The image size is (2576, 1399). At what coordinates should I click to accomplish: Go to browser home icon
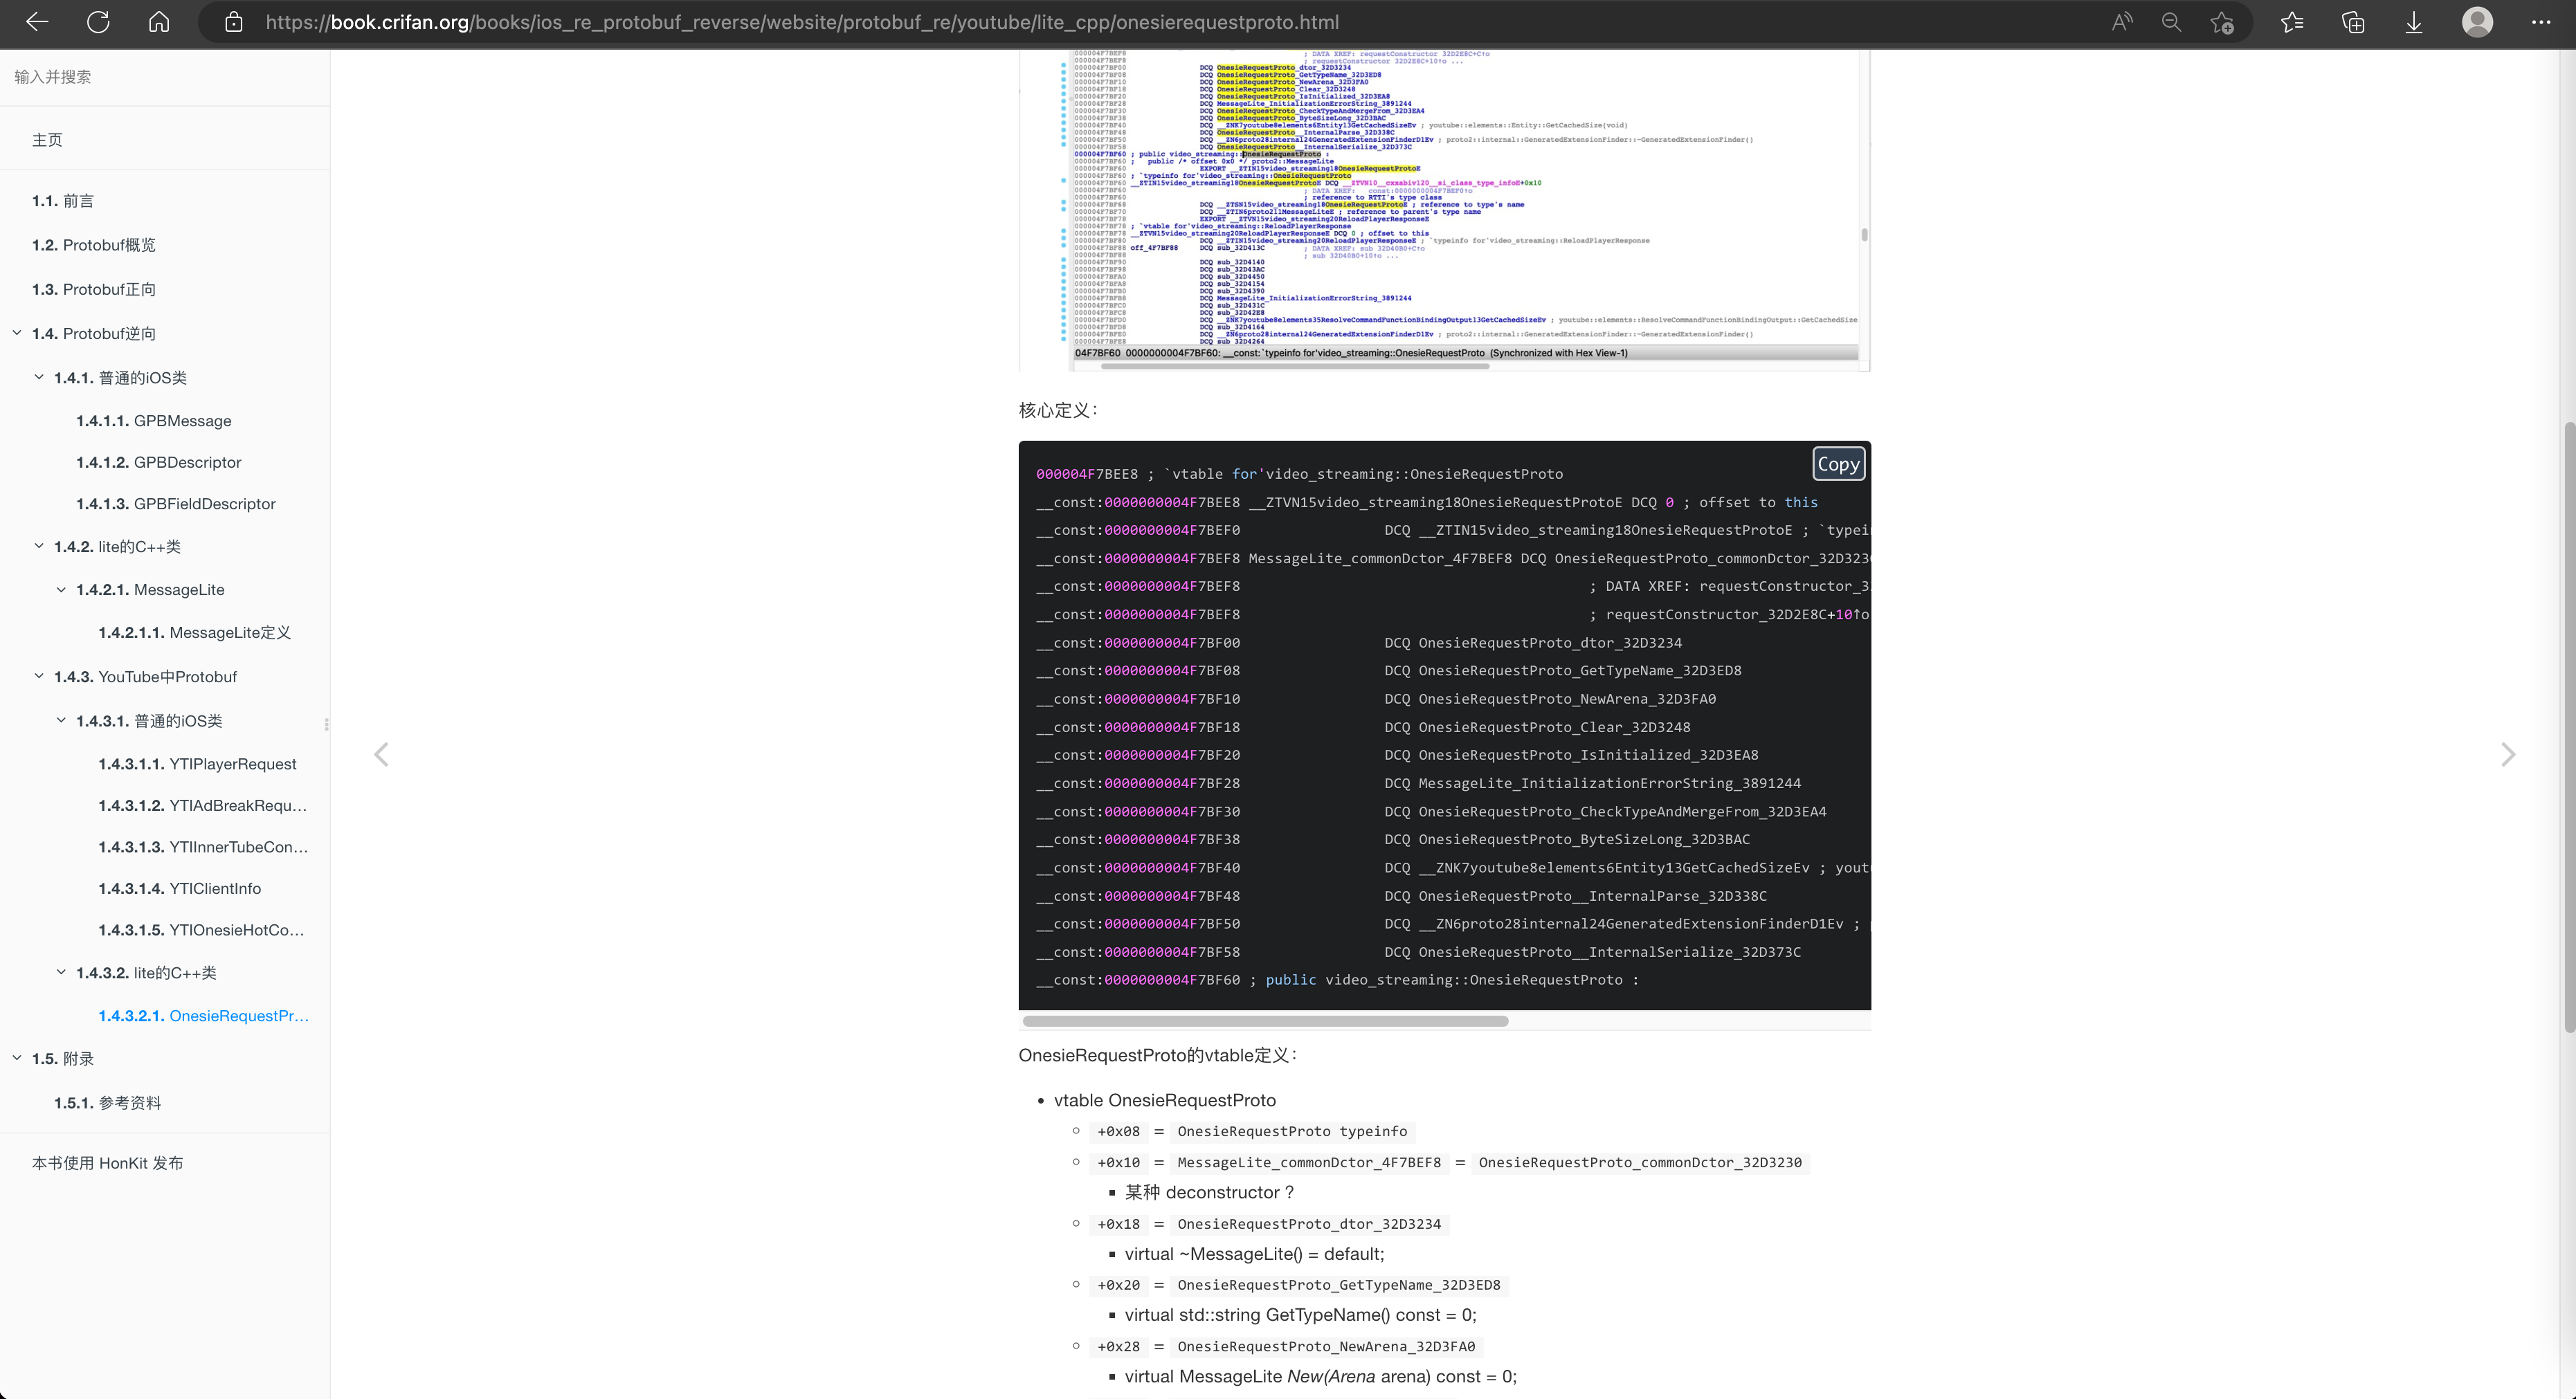click(159, 22)
